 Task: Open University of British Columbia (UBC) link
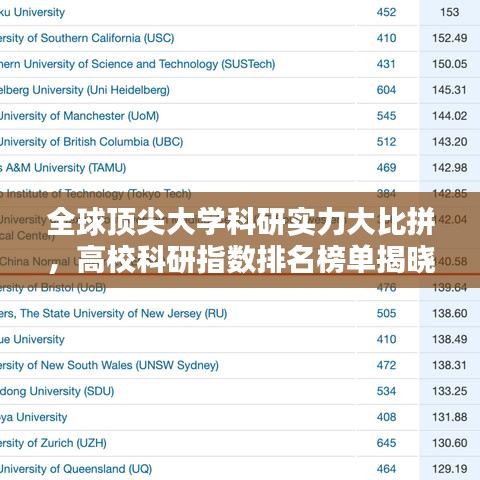pyautogui.click(x=92, y=142)
